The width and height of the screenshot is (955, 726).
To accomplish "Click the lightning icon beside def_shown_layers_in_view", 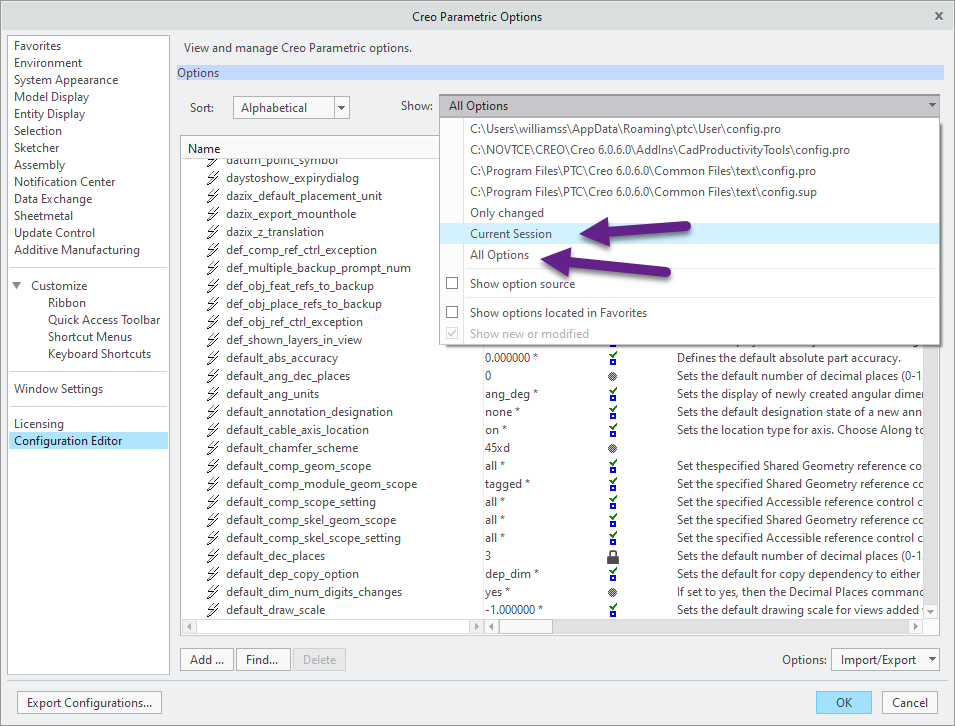I will pos(212,340).
